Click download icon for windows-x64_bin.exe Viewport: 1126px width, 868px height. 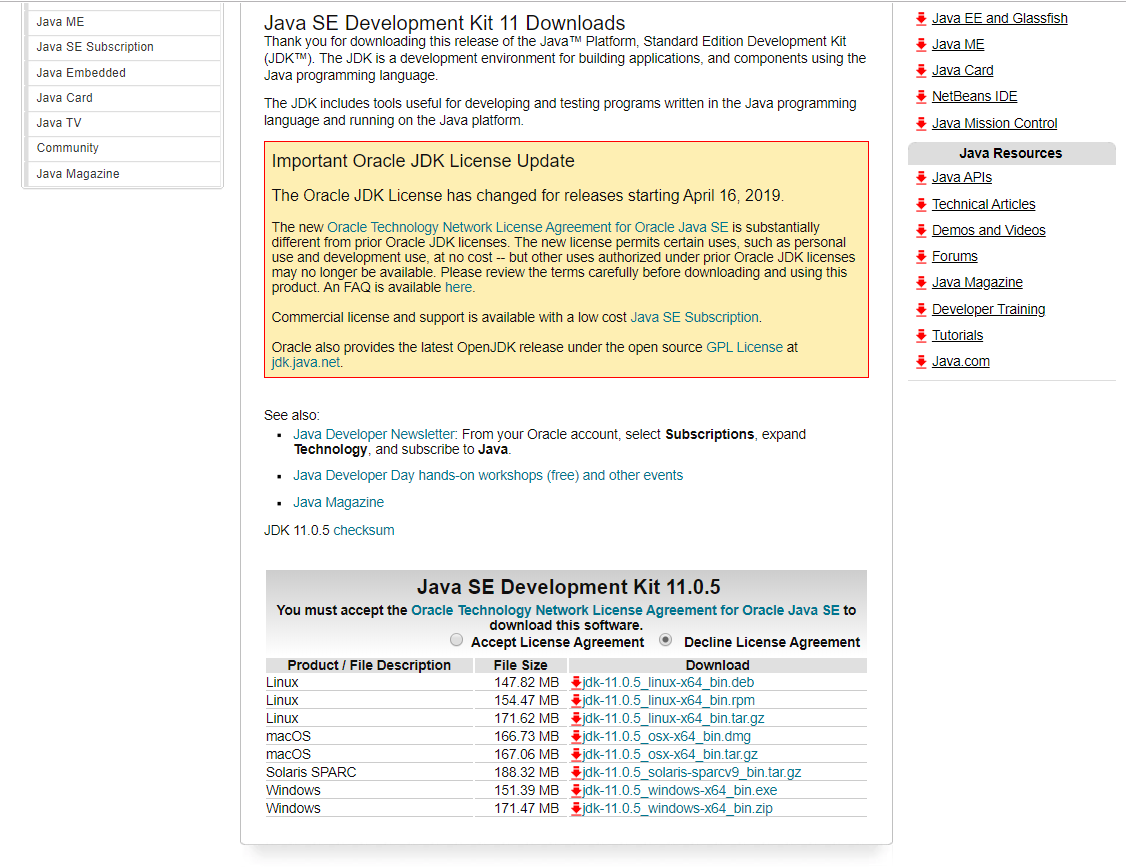[576, 790]
